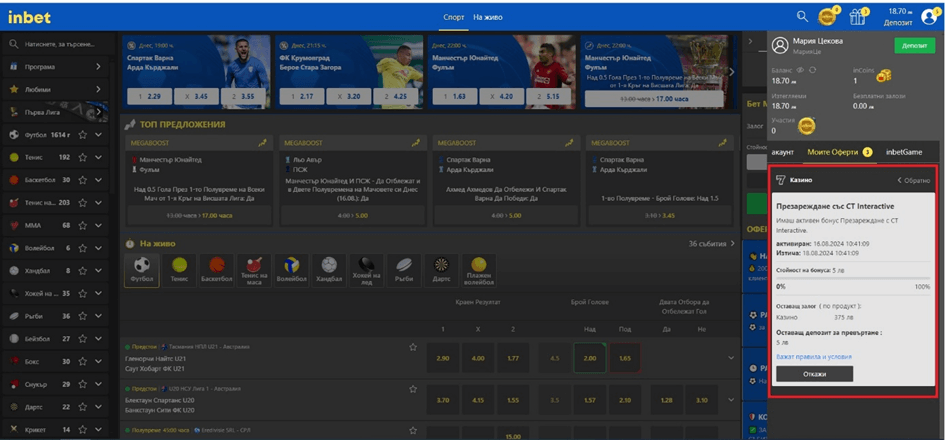
Task: Favorite Тенис with its sidebar star
Action: (x=83, y=157)
